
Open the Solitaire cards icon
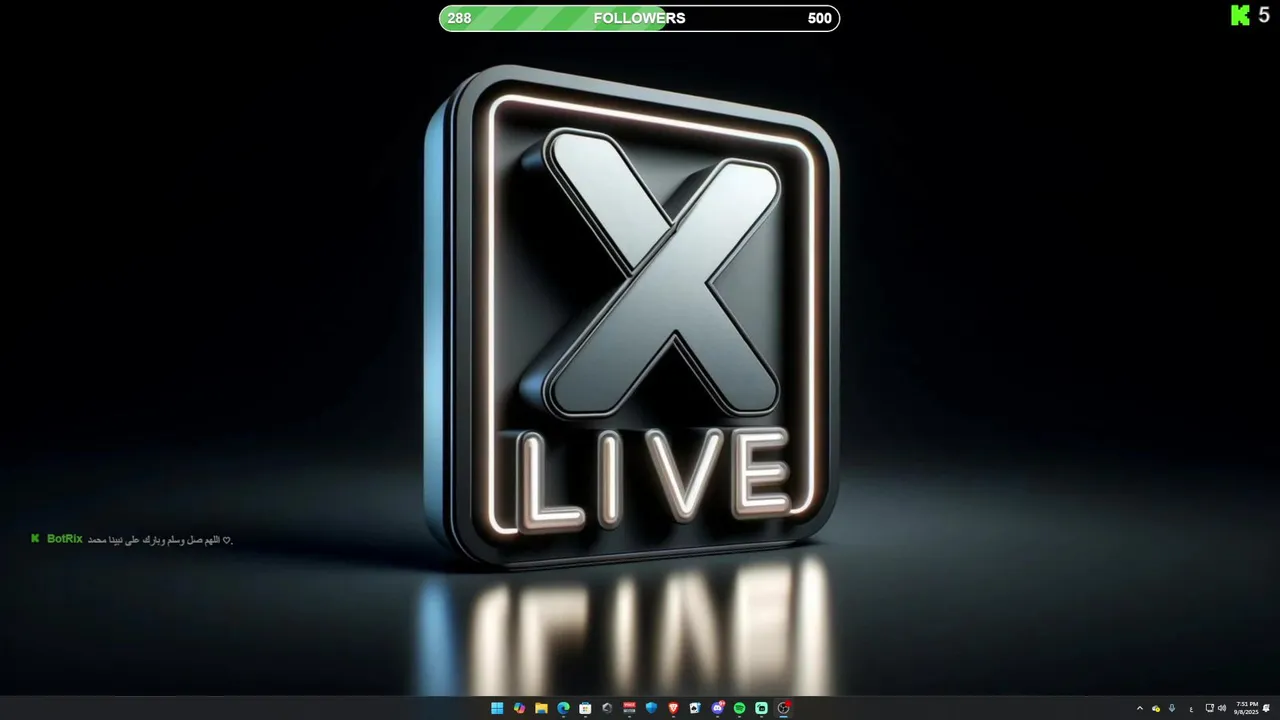[695, 708]
